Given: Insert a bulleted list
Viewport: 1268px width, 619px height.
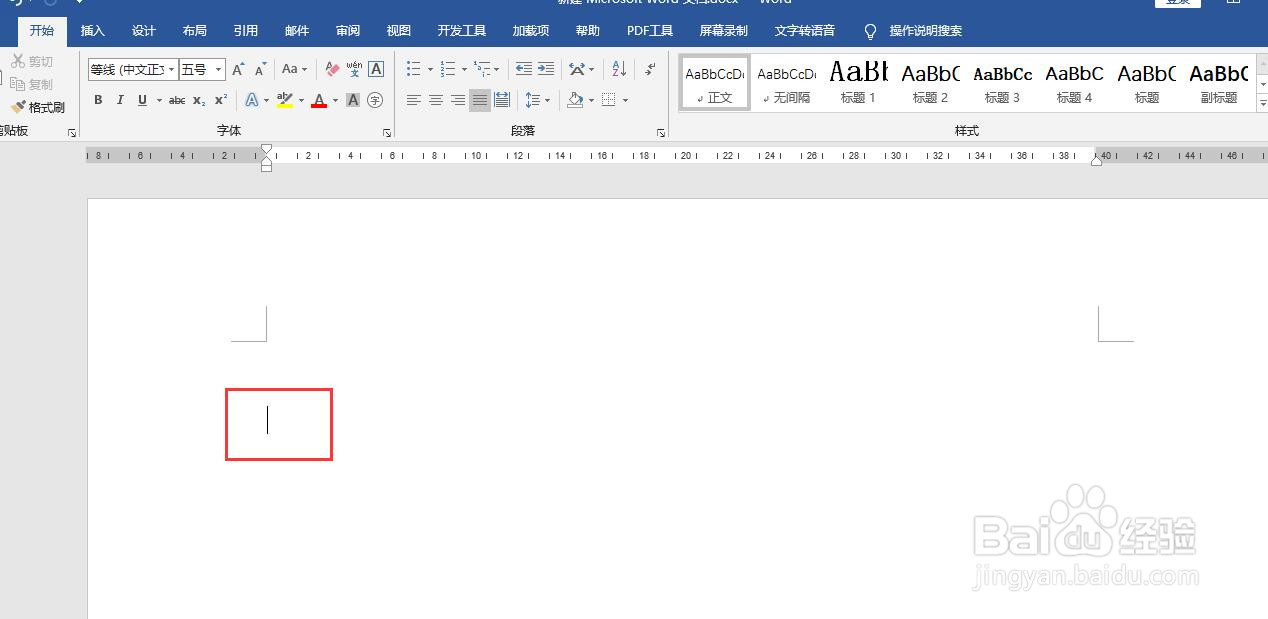Looking at the screenshot, I should (x=413, y=69).
